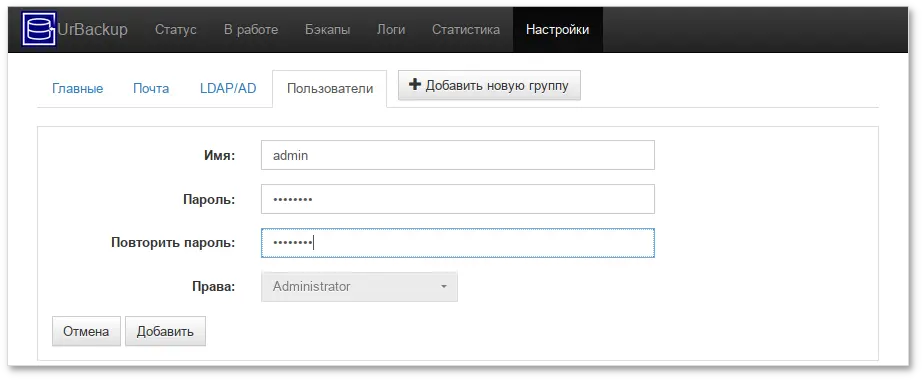Click the Повторить пароль field
Image resolution: width=922 pixels, height=380 pixels.
click(x=457, y=243)
